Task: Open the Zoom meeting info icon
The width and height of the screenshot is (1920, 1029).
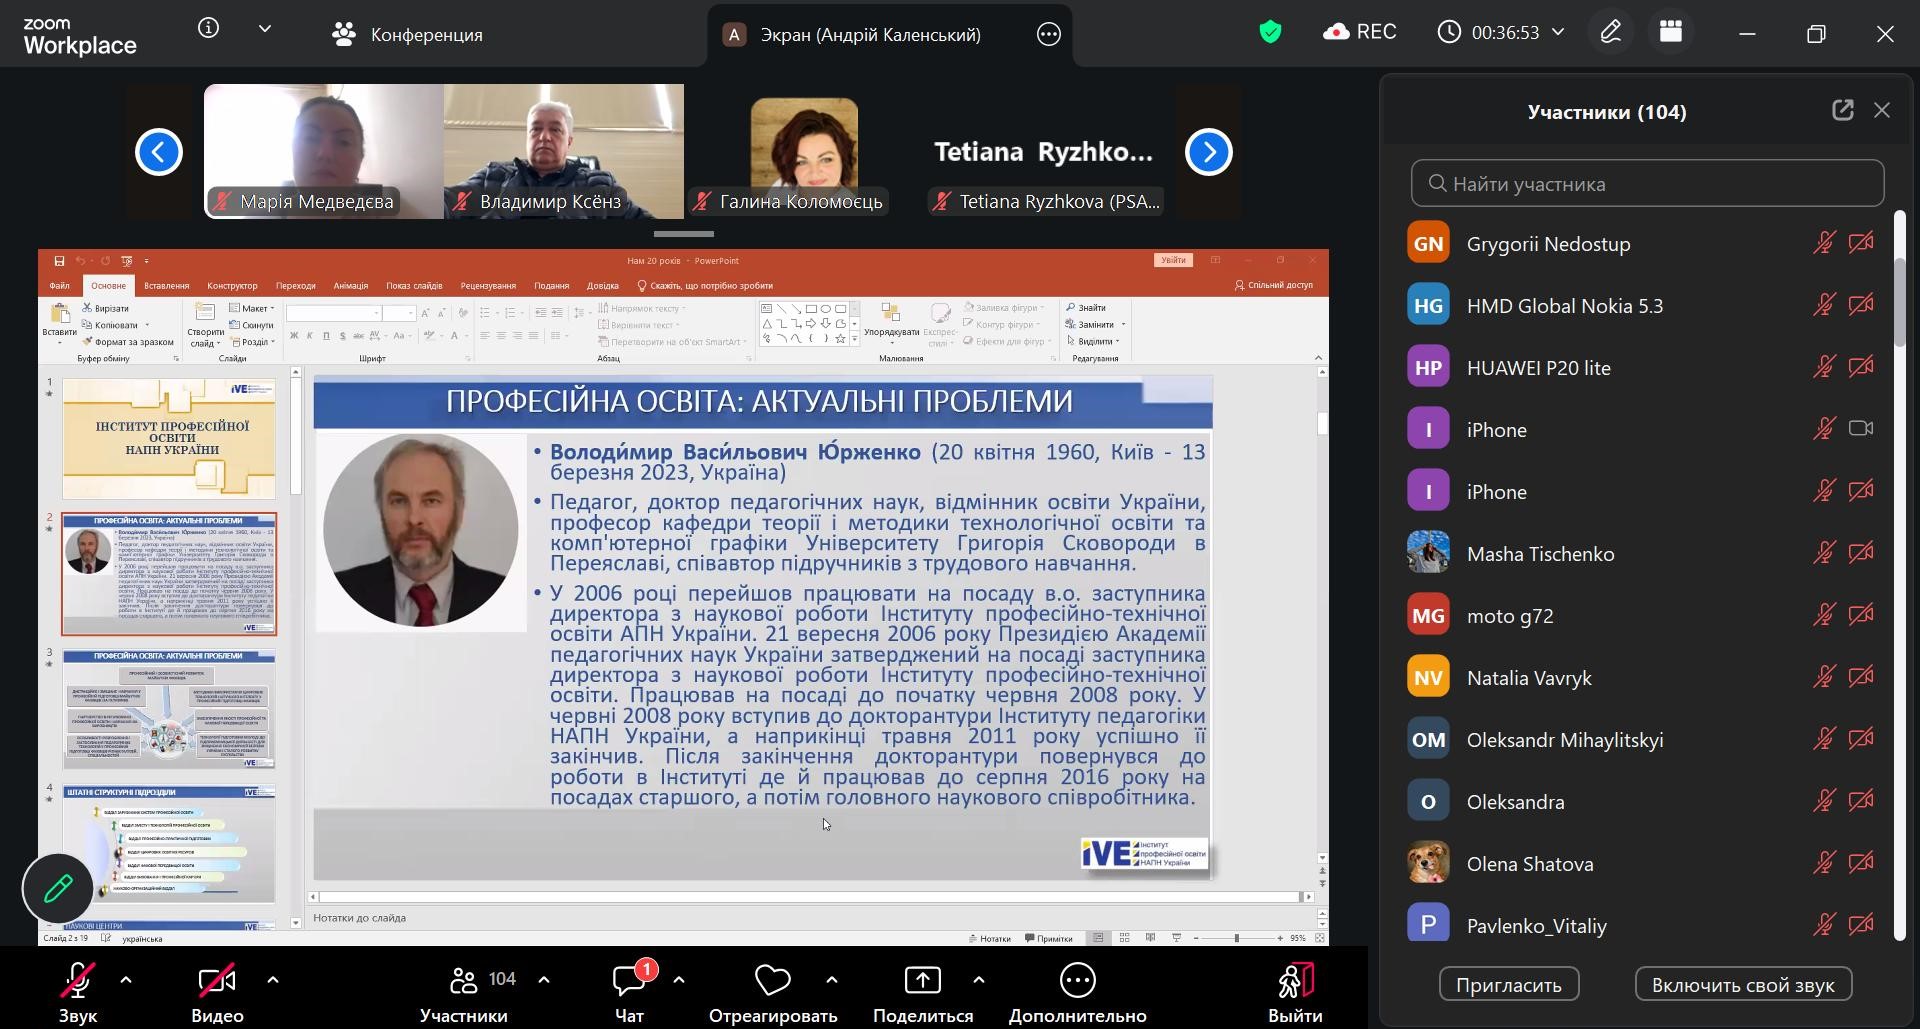Action: click(208, 29)
